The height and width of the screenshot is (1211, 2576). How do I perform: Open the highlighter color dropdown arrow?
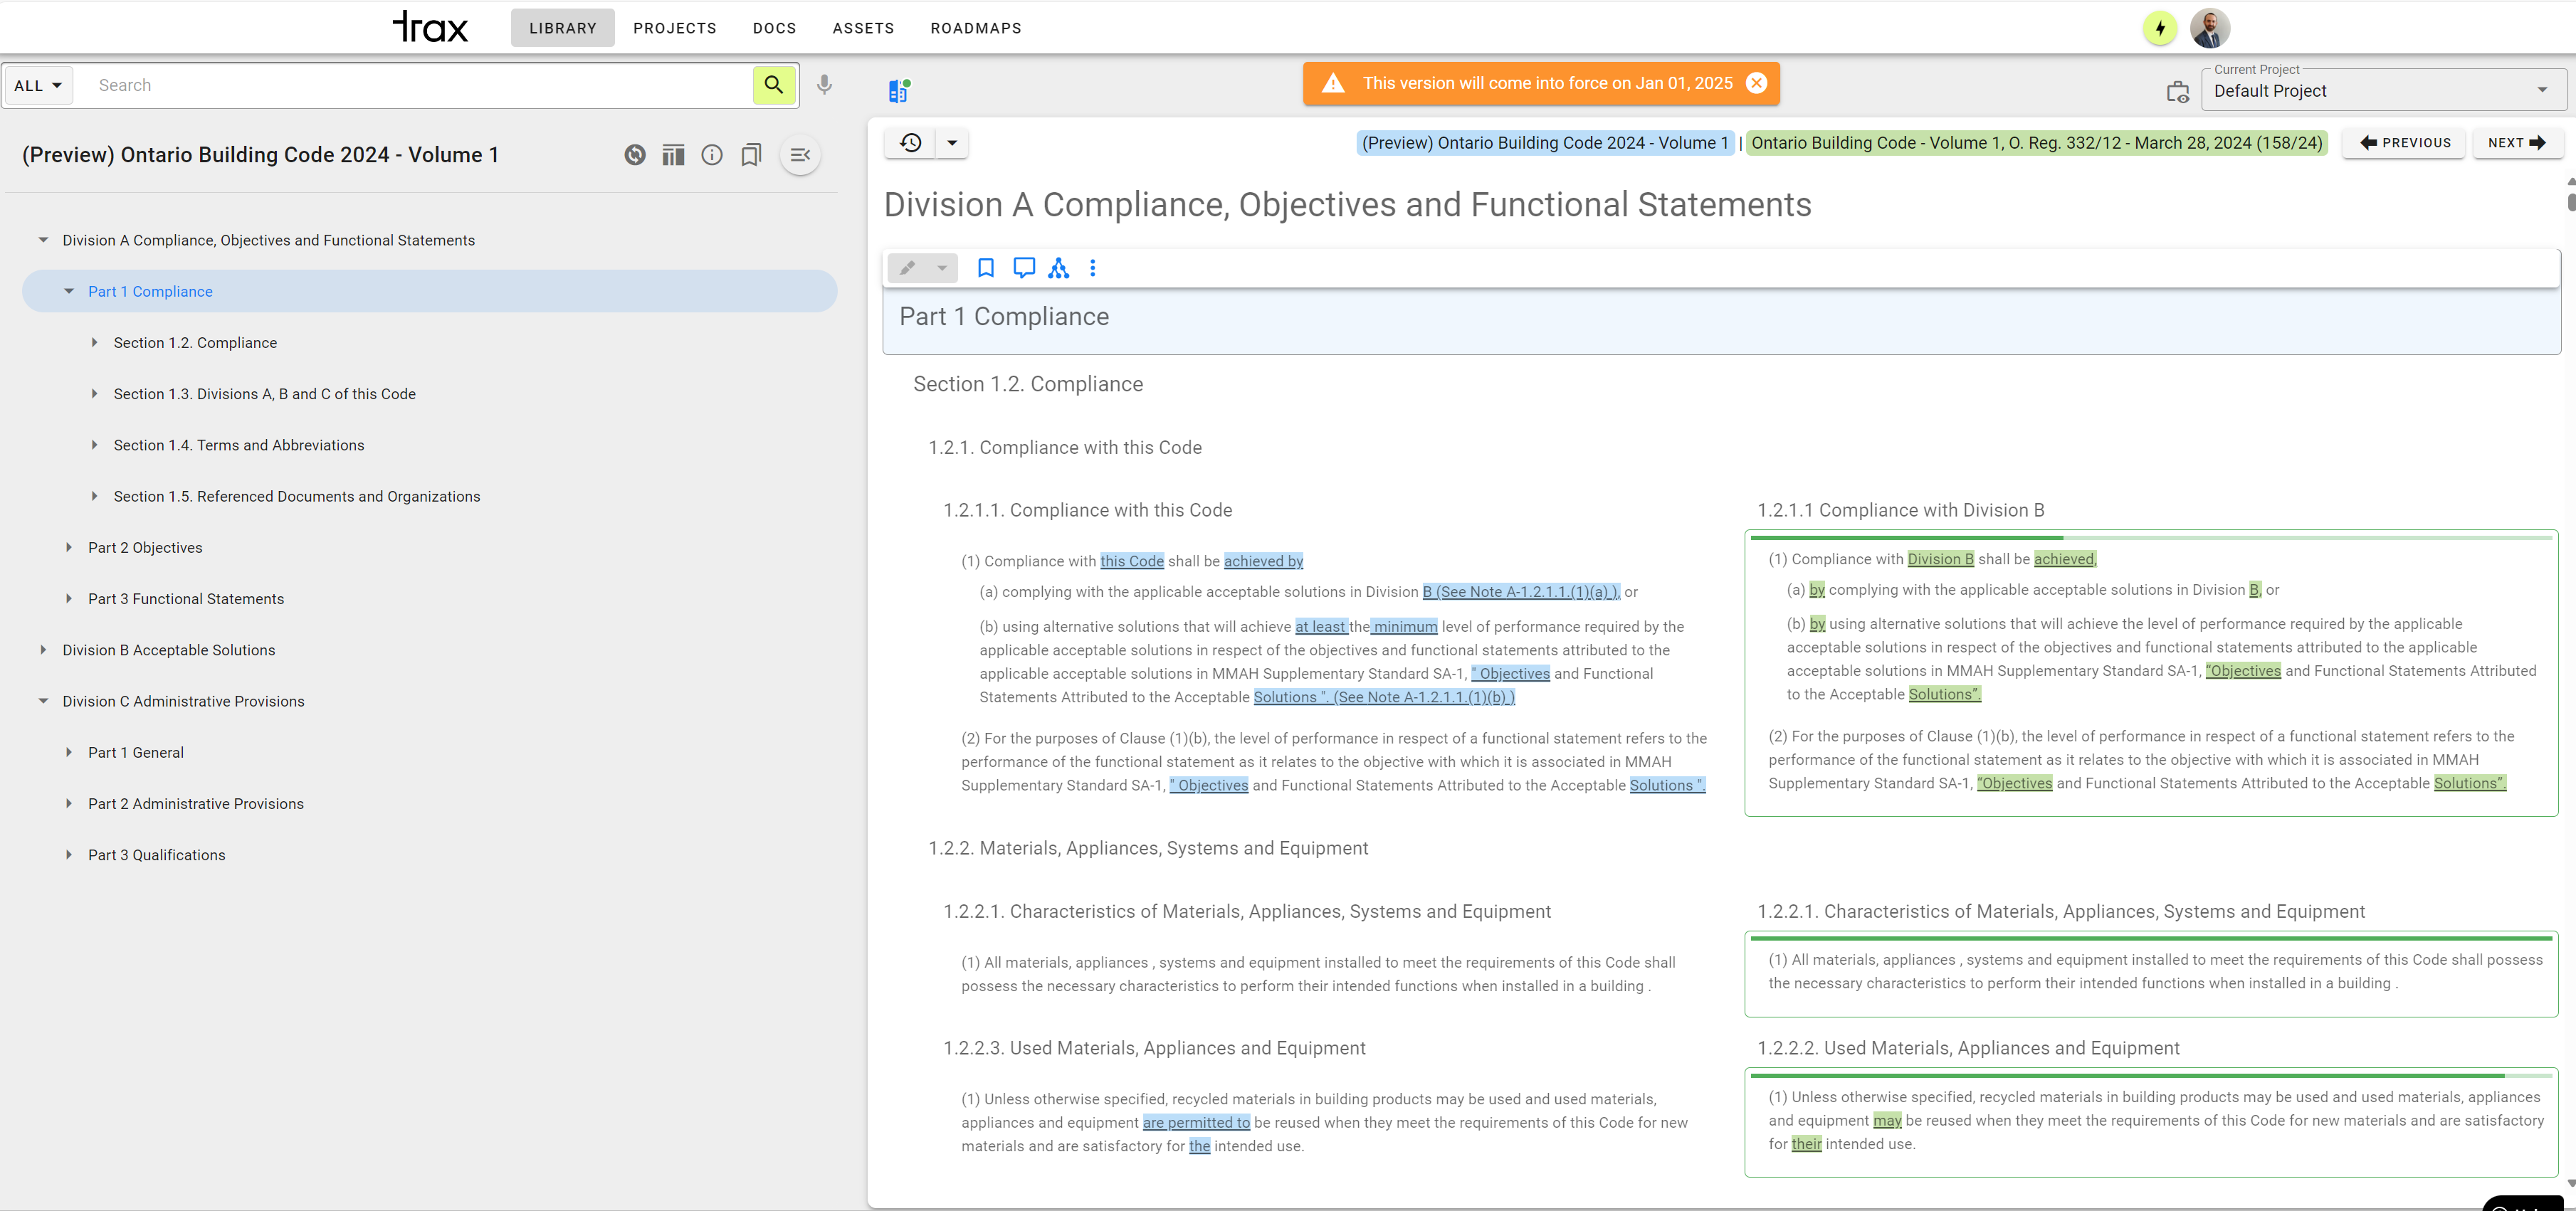(941, 268)
